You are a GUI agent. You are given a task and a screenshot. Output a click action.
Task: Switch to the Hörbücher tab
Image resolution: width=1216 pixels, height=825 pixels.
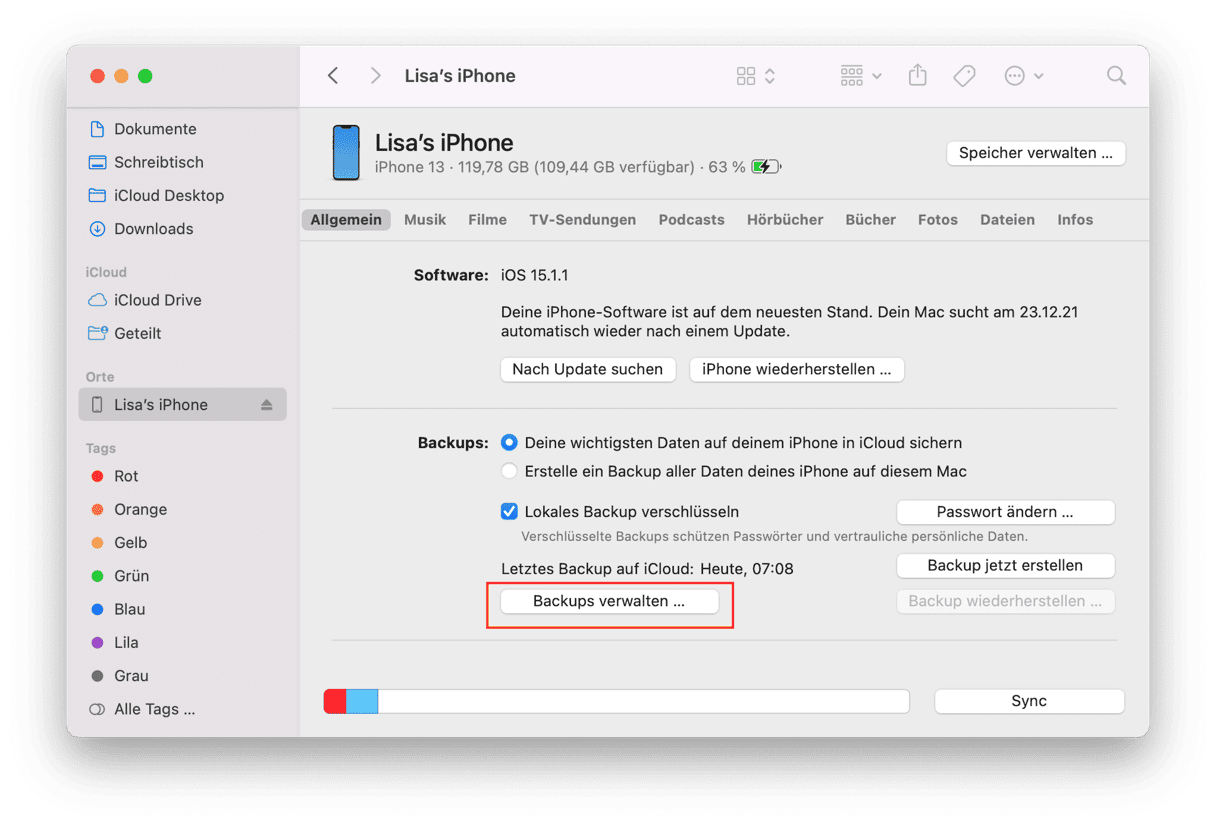(x=785, y=220)
